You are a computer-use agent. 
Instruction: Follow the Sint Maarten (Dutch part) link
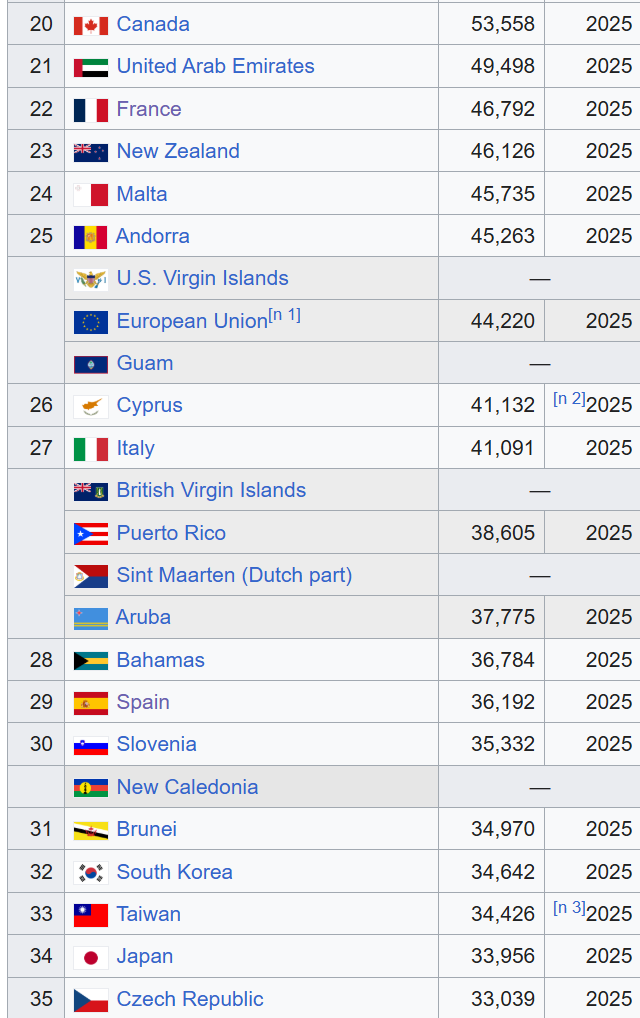(234, 575)
